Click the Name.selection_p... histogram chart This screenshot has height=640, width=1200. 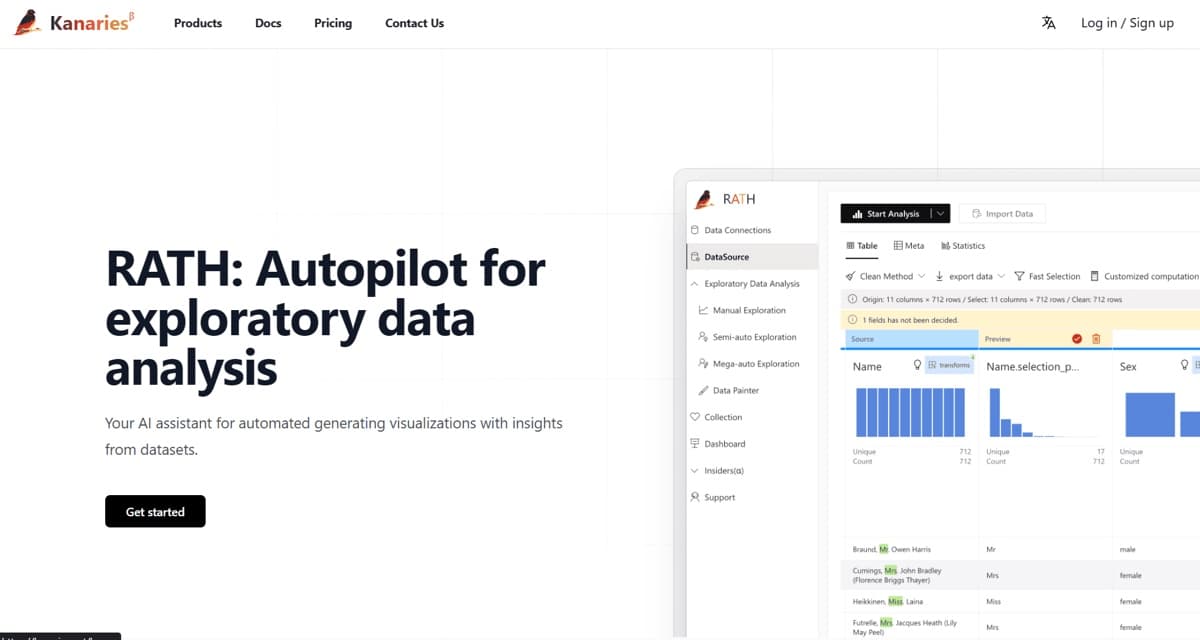pos(1044,412)
